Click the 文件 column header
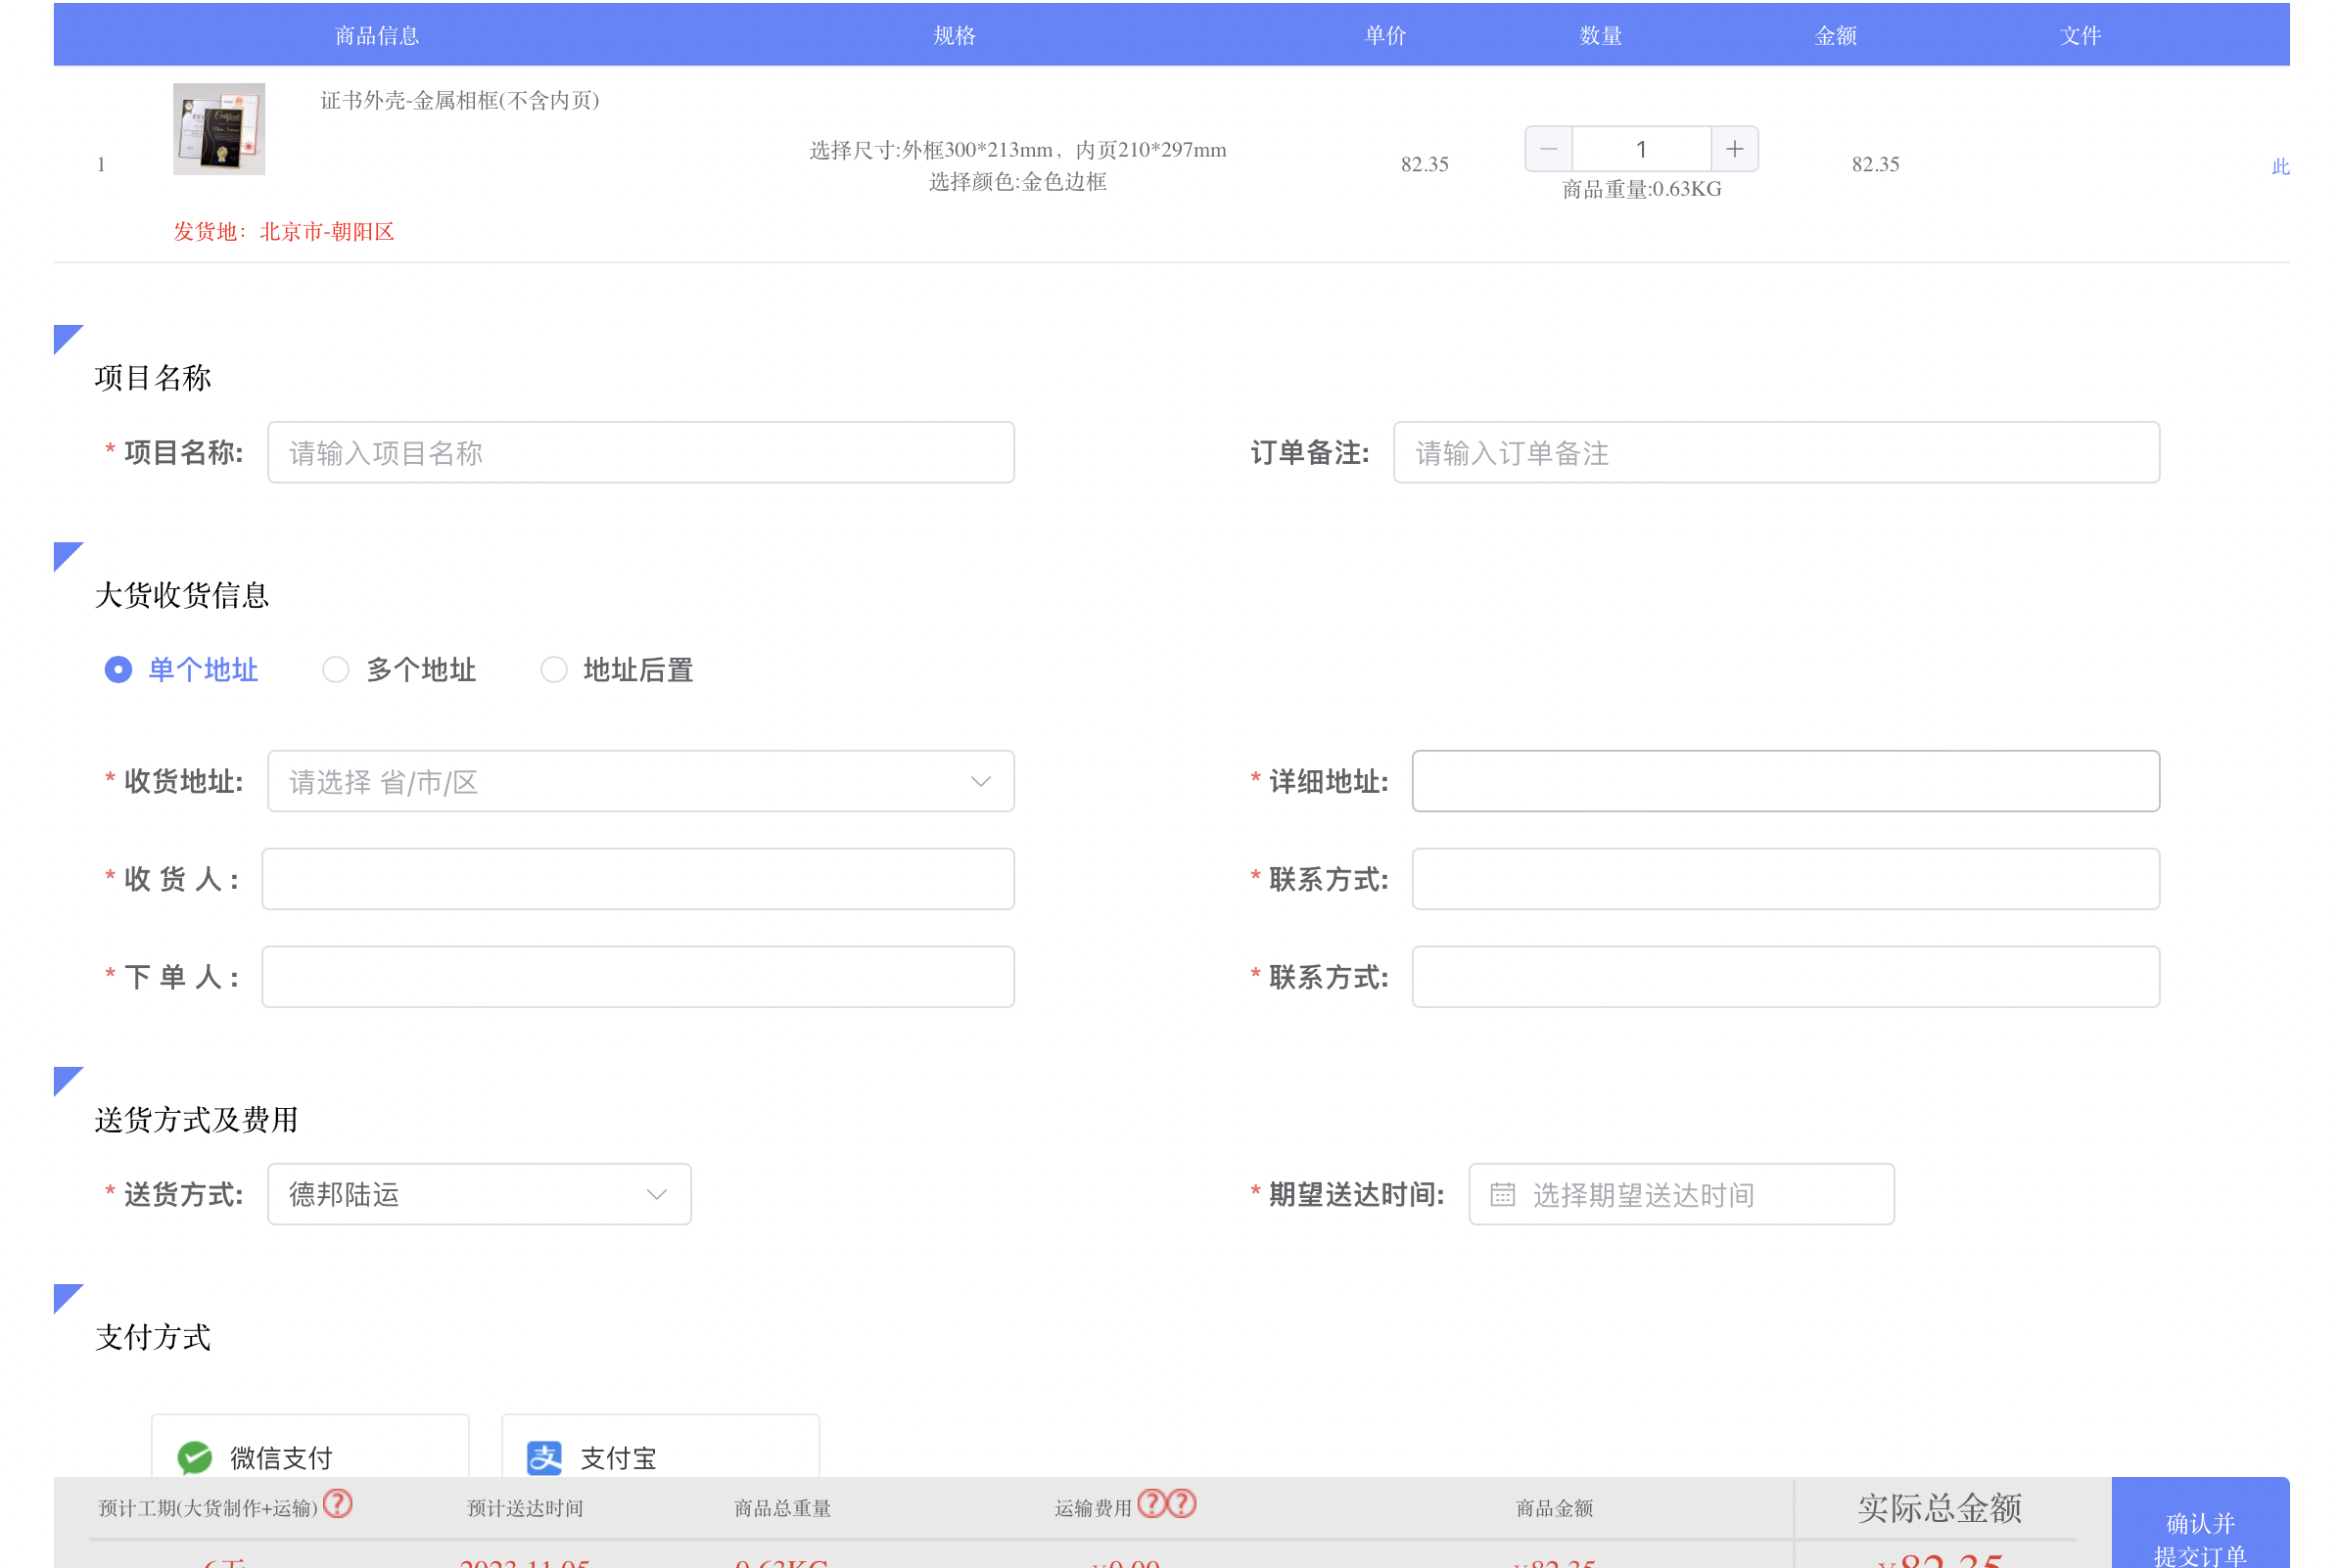The width and height of the screenshot is (2340, 1568). 2081,36
